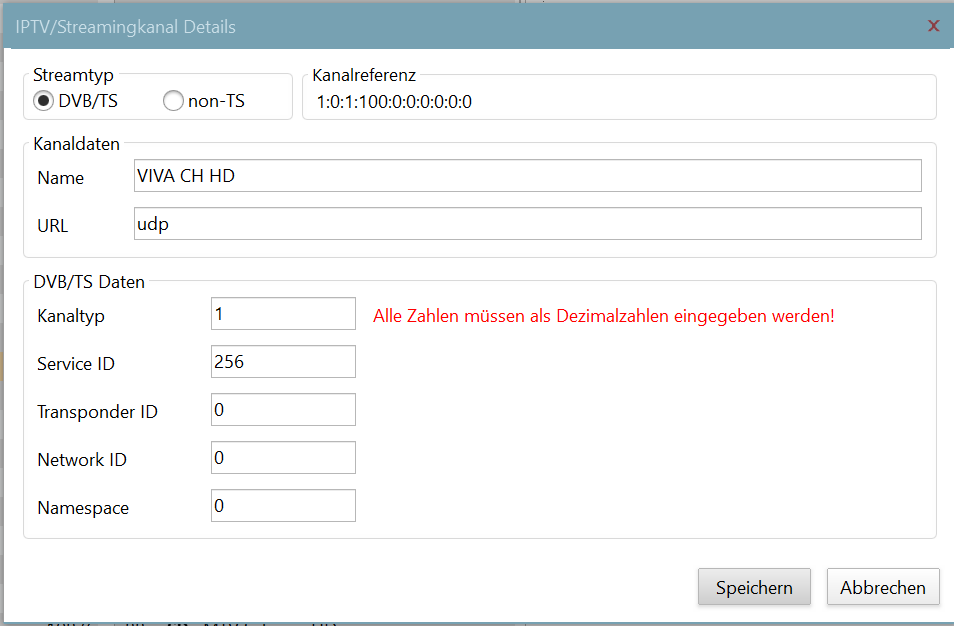Click the Name field containing VIVA CH HD

click(x=527, y=176)
